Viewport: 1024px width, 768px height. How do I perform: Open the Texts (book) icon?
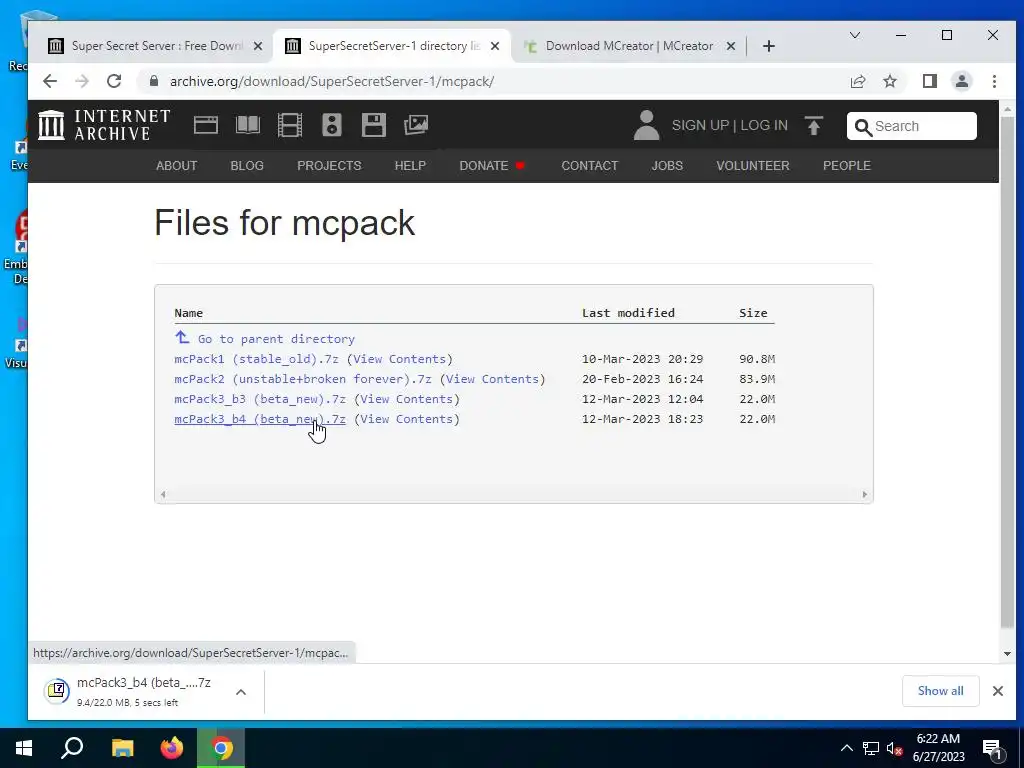(248, 125)
